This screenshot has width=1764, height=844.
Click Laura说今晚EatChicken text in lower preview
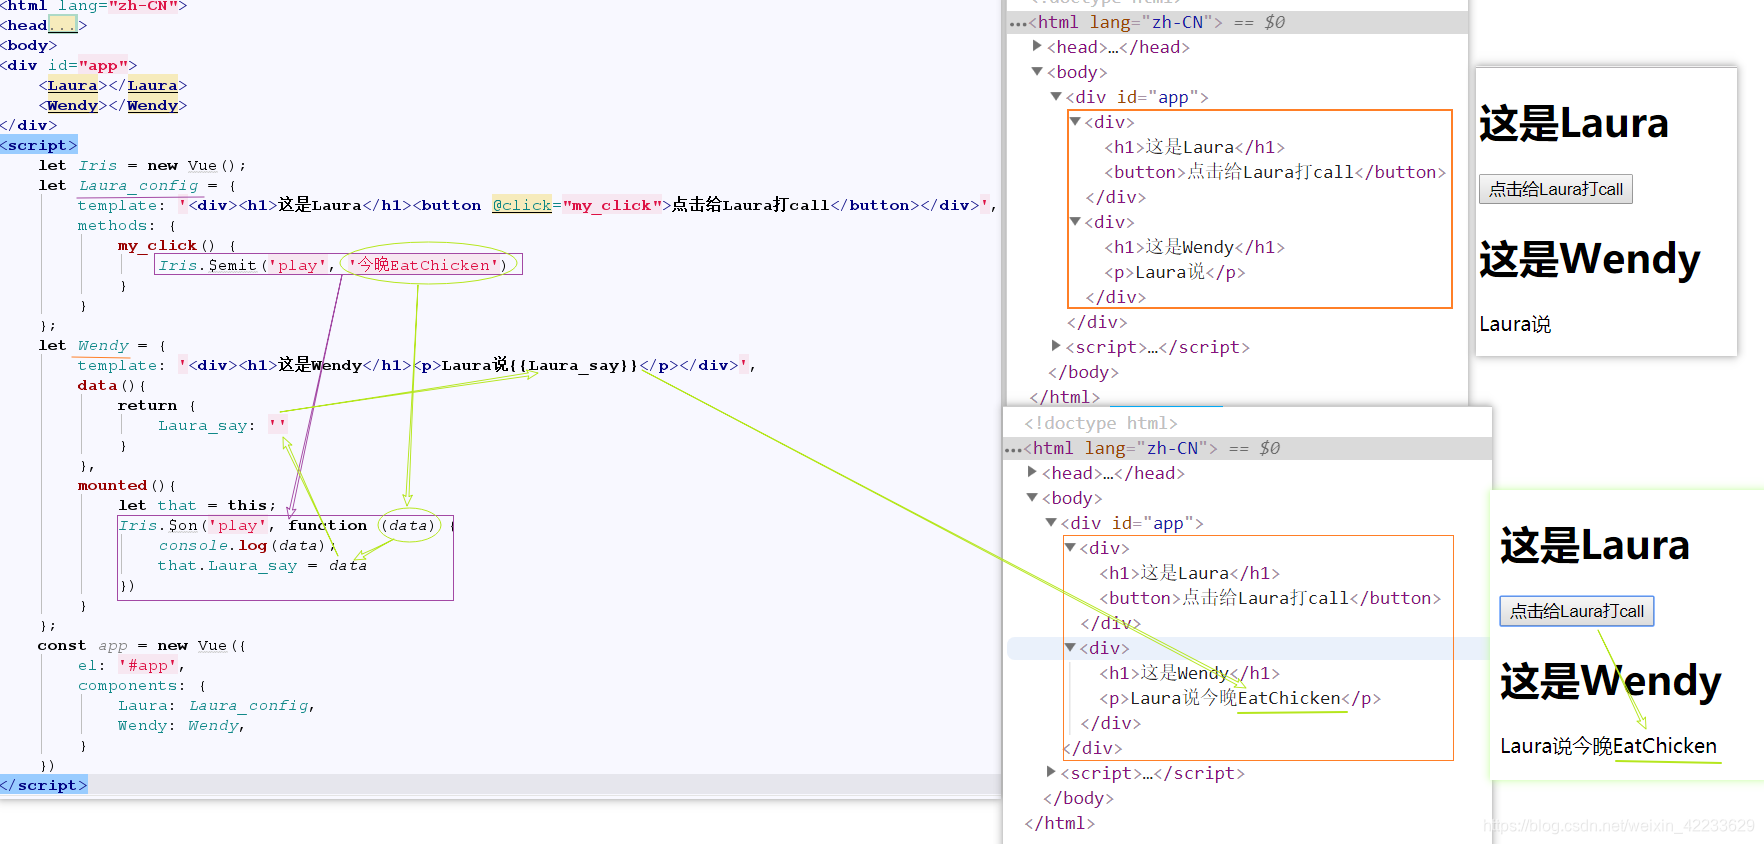[1608, 746]
